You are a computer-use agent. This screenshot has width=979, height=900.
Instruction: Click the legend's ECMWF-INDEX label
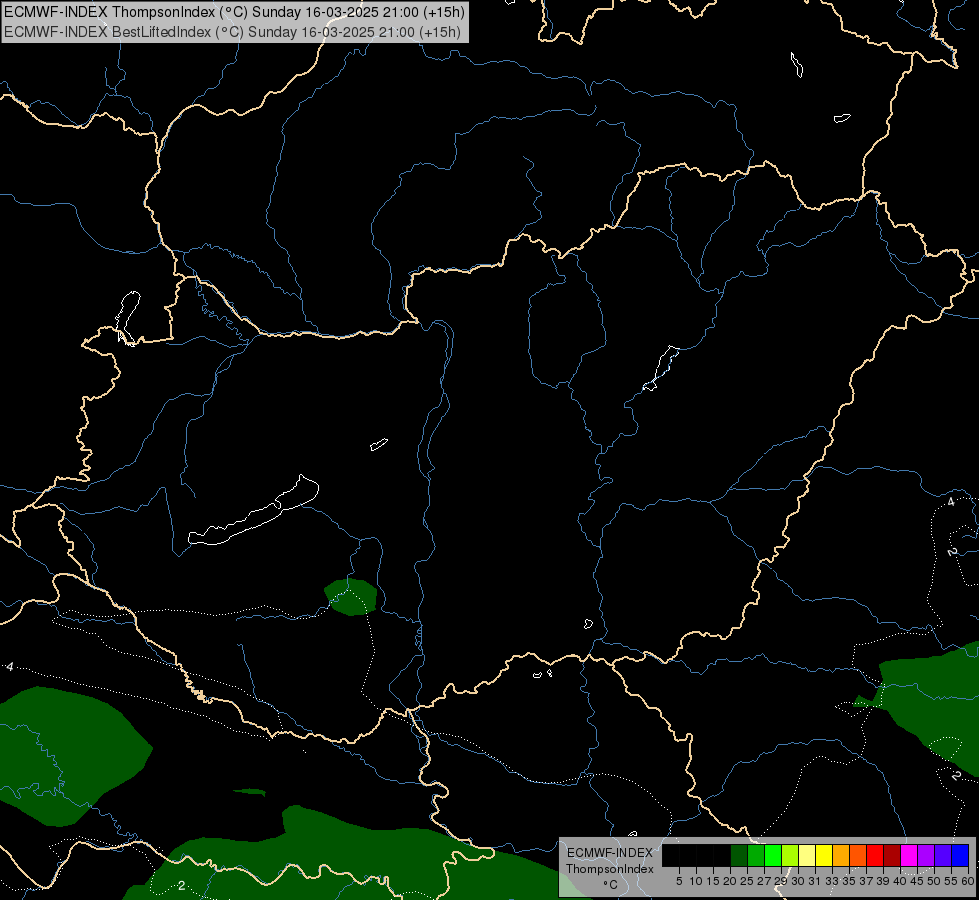point(609,853)
